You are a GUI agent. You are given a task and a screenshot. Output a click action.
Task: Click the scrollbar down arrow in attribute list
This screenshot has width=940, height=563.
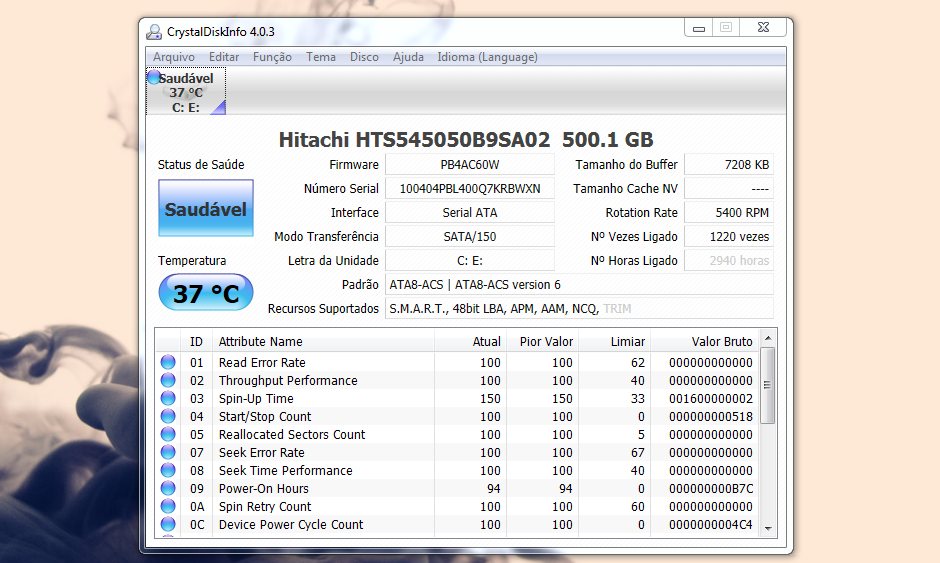(x=768, y=528)
